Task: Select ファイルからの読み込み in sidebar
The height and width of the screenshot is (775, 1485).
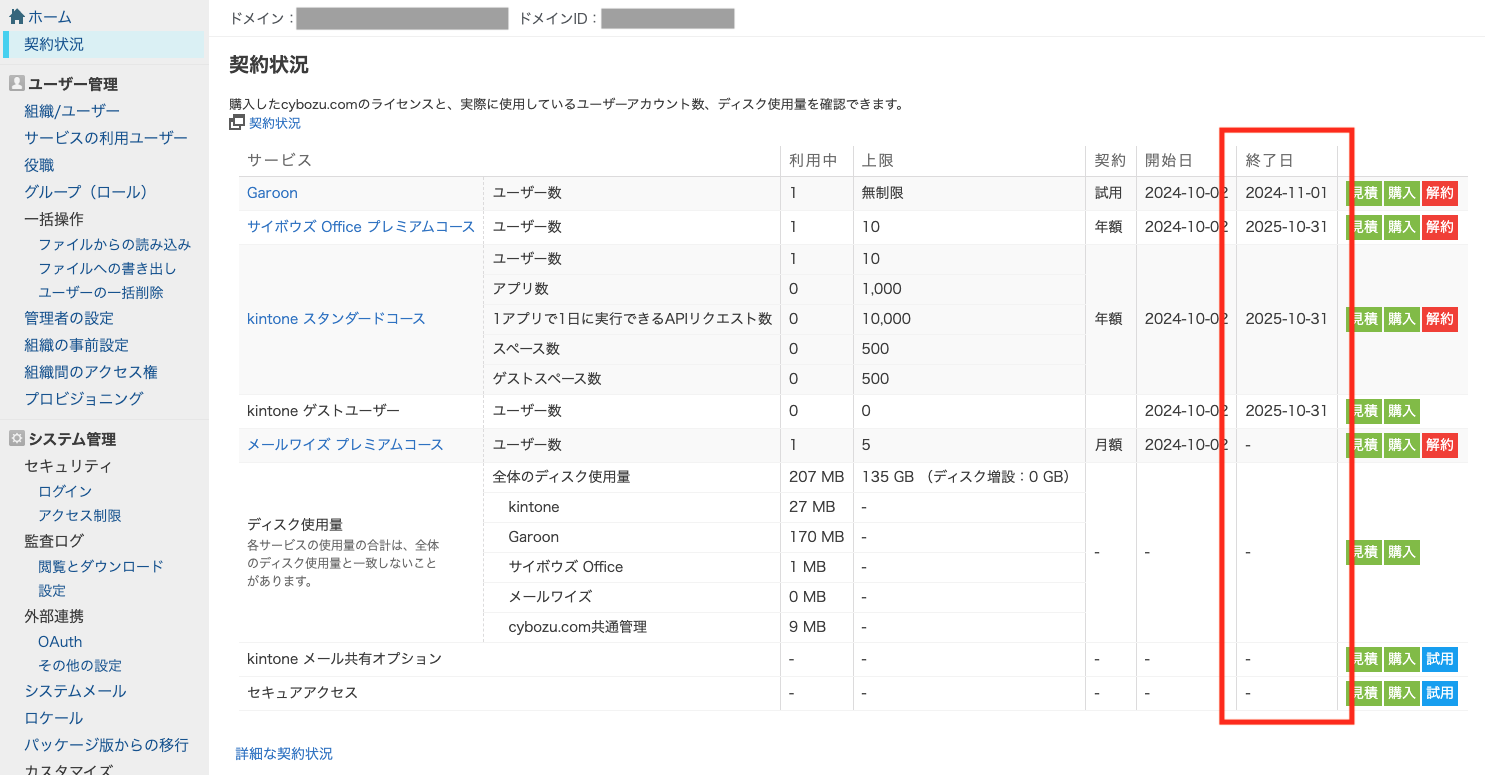Action: (114, 244)
